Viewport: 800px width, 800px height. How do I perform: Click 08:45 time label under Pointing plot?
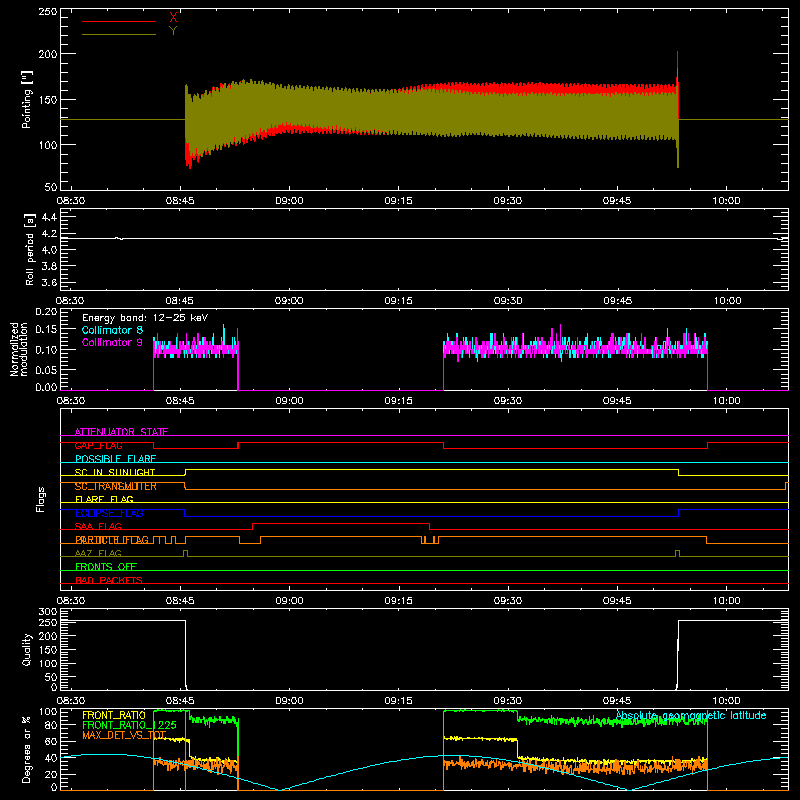[x=180, y=201]
